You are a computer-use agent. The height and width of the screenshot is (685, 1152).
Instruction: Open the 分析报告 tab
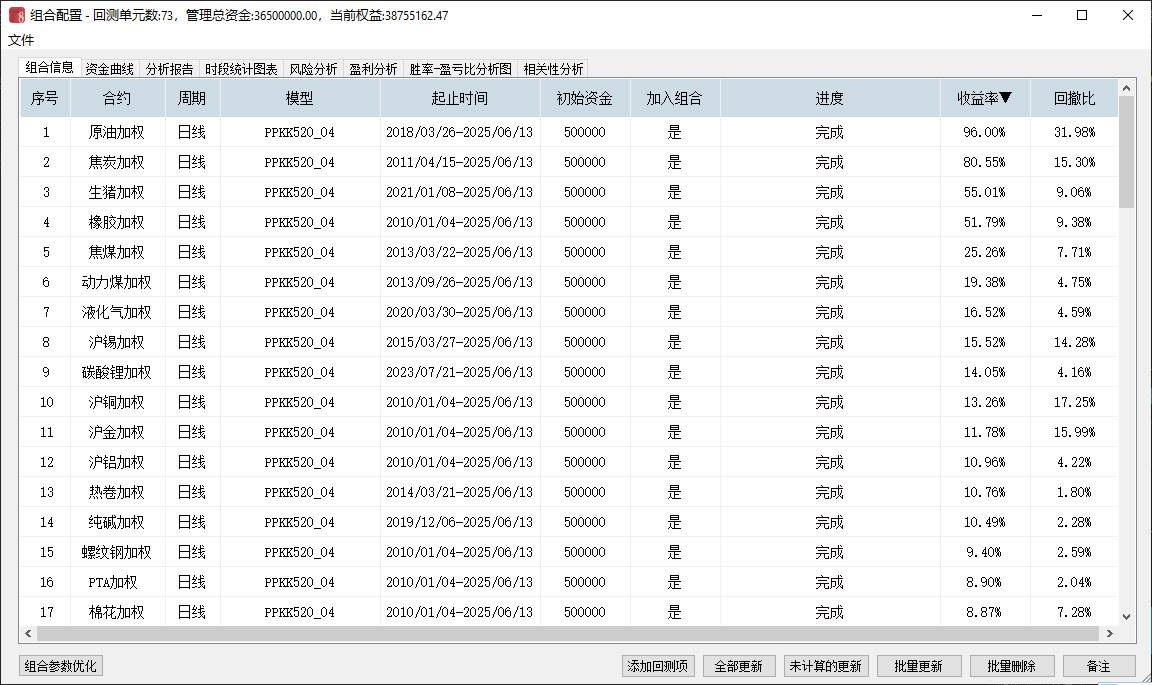tap(169, 69)
